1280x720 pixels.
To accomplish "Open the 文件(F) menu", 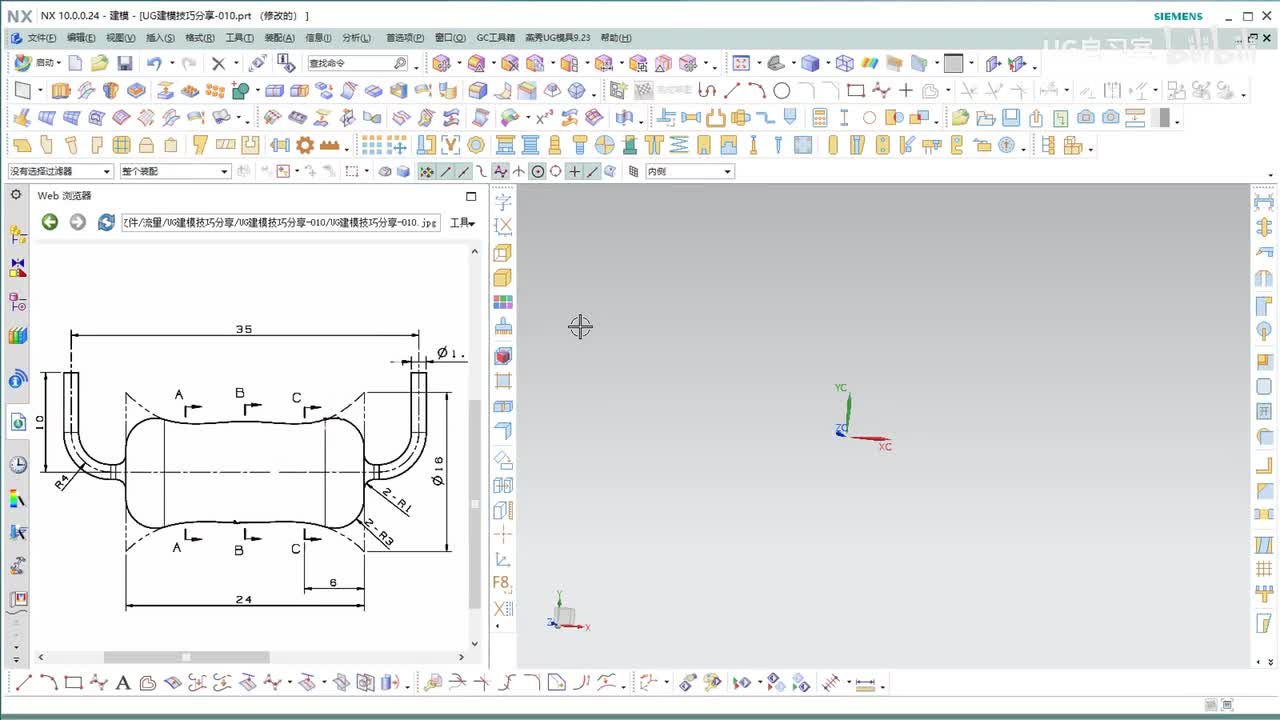I will [40, 38].
